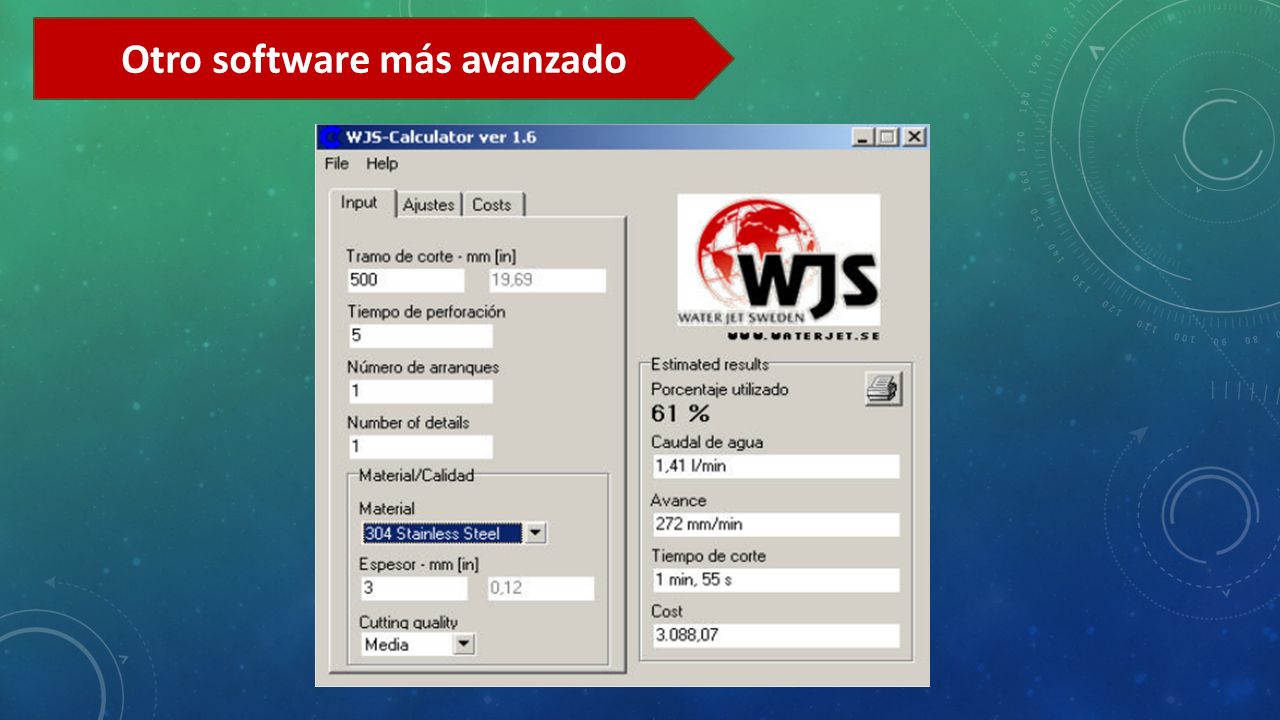Switch to the Input tab
This screenshot has width=1280, height=720.
(359, 203)
